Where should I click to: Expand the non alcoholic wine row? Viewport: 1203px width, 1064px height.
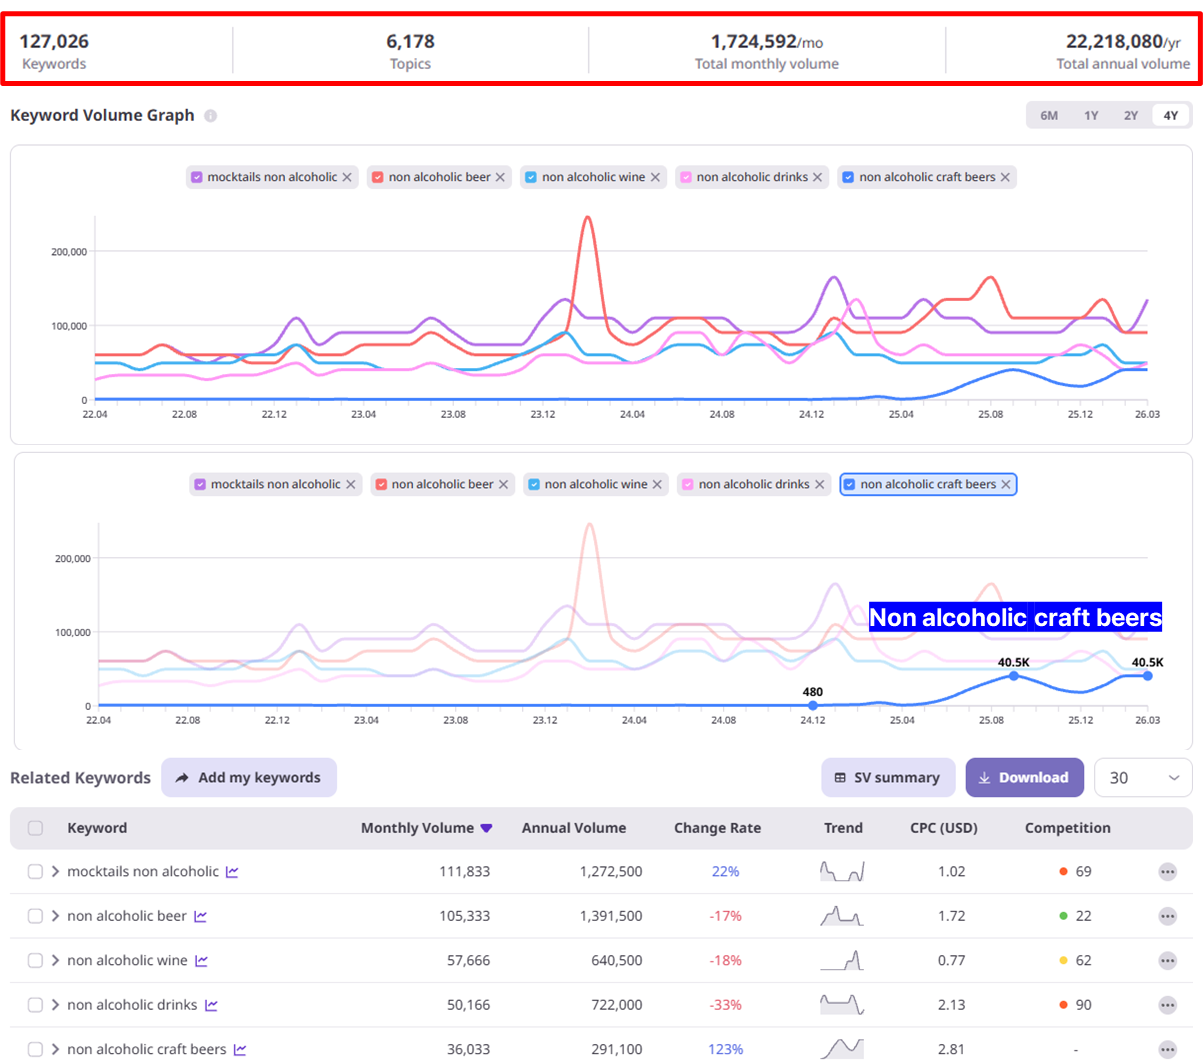[55, 961]
